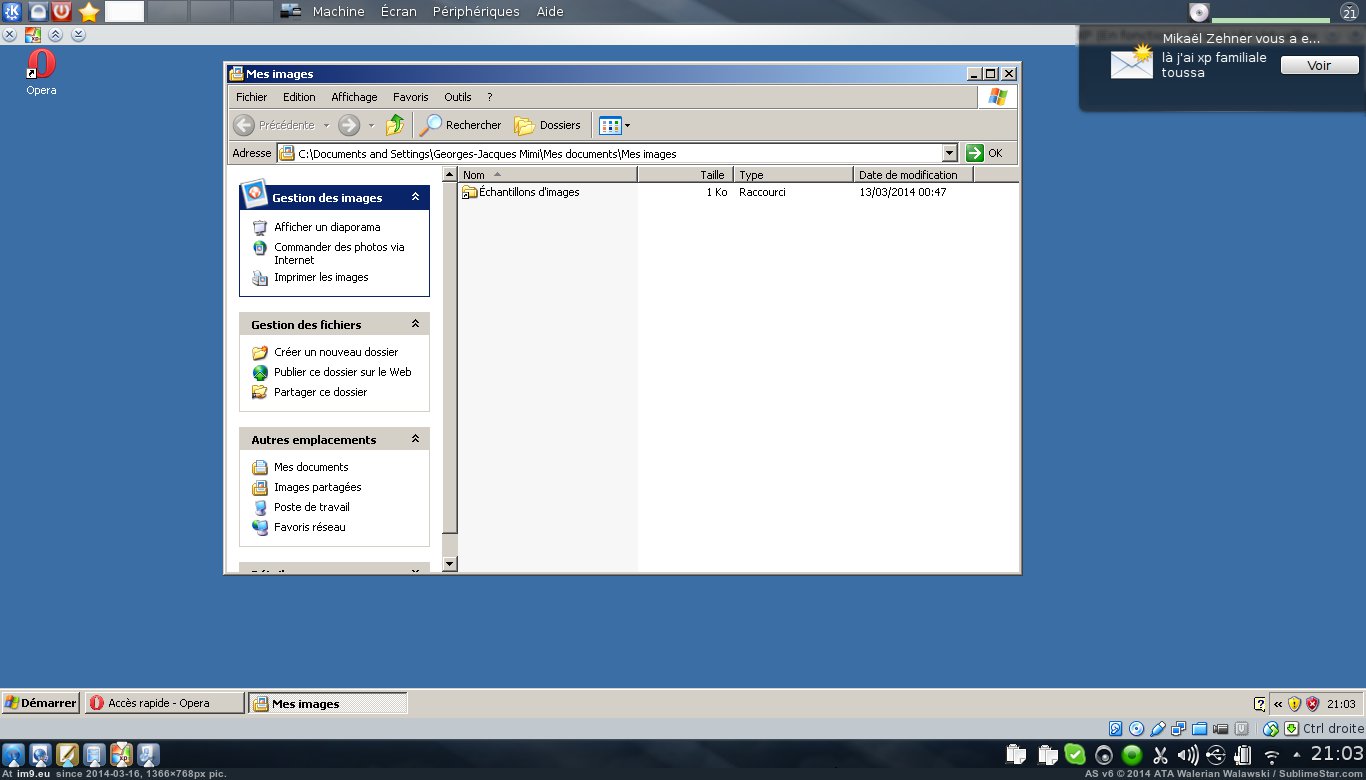
Task: Open the Échantillons d'images shortcut
Action: [528, 192]
